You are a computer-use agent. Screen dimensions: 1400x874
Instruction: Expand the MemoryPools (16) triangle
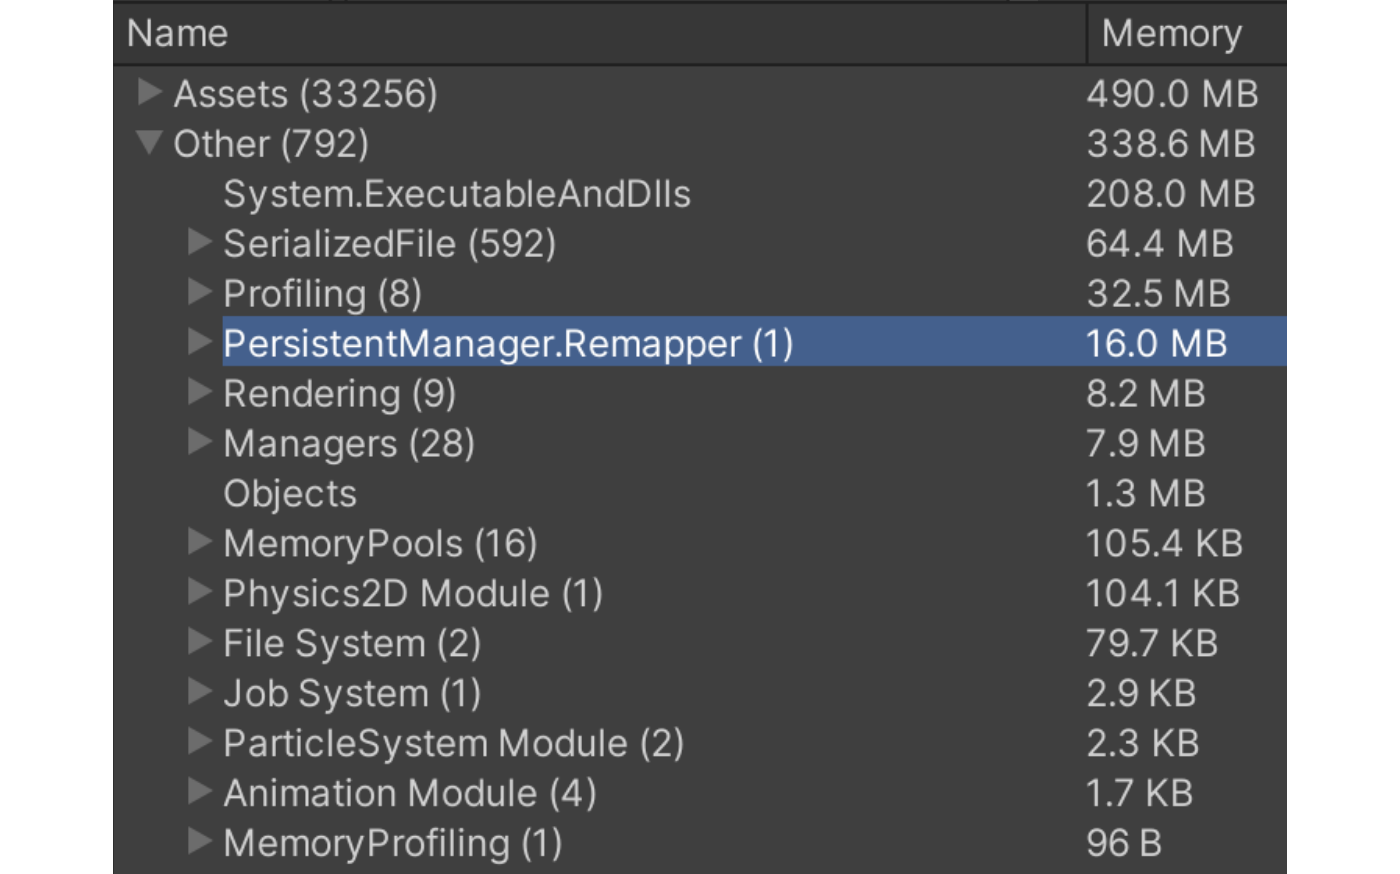(x=199, y=542)
